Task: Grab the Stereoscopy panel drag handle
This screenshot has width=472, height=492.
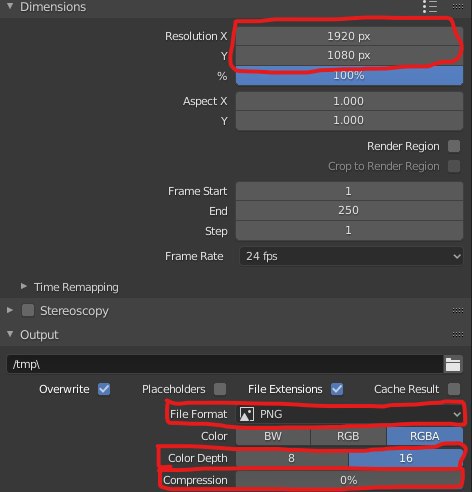Action: (x=458, y=311)
